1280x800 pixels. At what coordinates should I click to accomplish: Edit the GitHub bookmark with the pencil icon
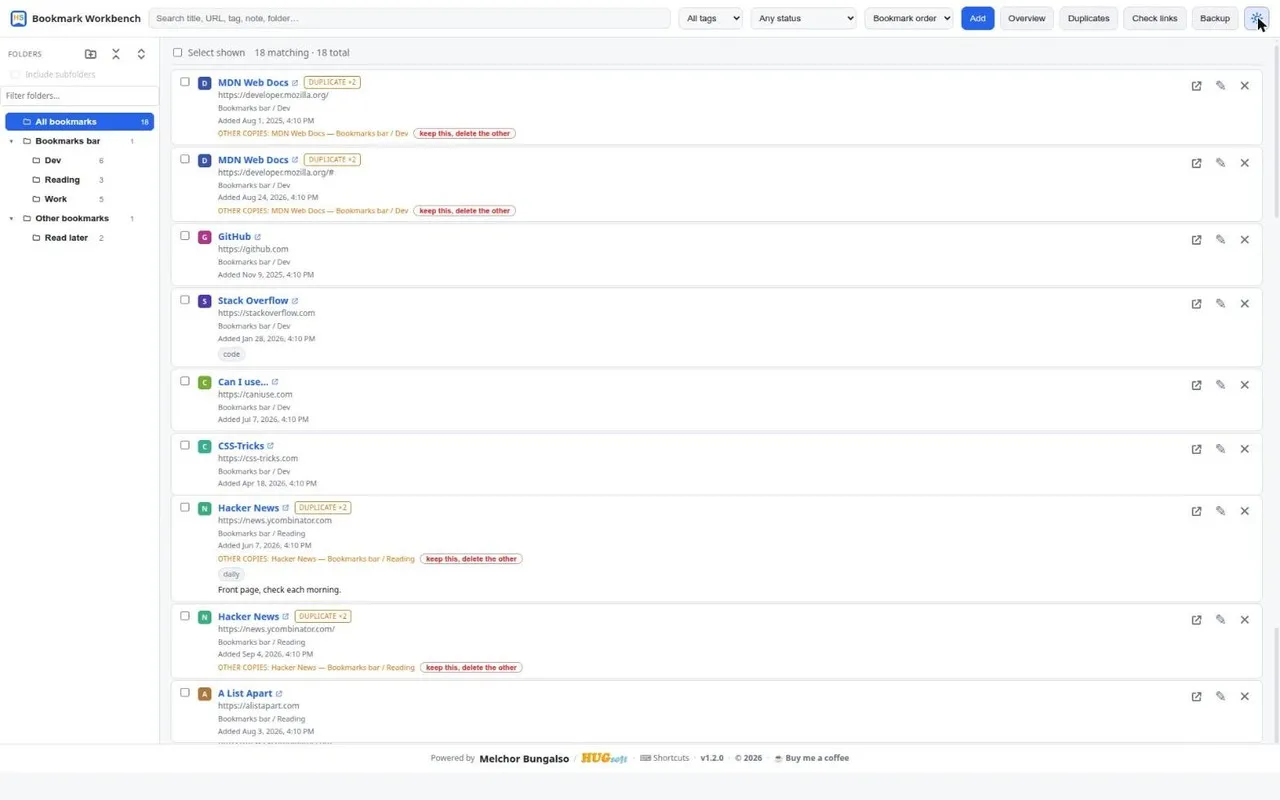pyautogui.click(x=1220, y=240)
